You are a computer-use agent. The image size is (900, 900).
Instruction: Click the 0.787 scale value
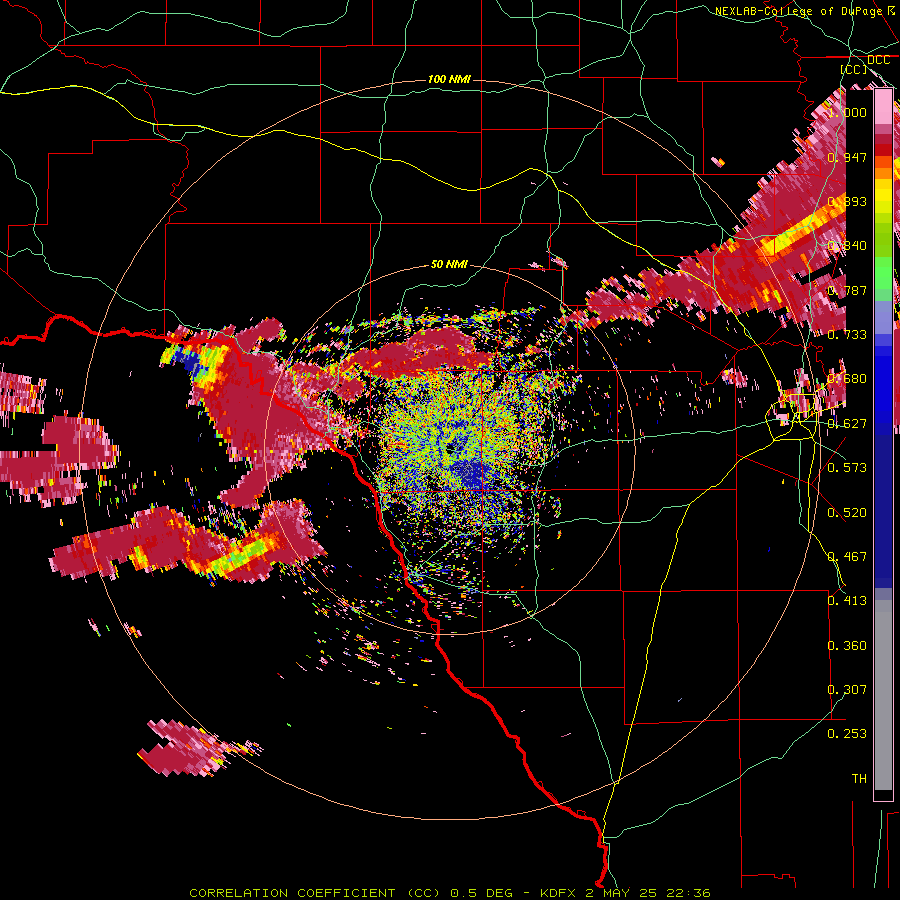click(x=847, y=290)
